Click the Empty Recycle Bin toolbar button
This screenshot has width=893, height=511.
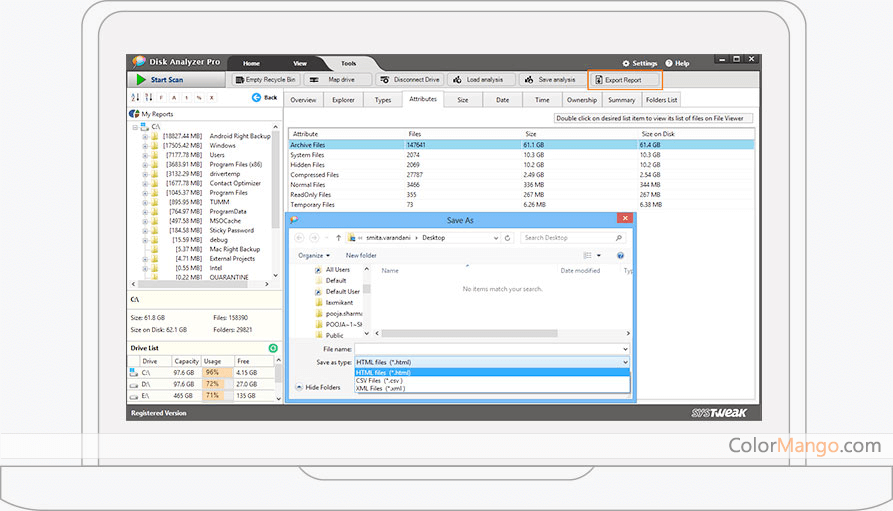pos(265,79)
